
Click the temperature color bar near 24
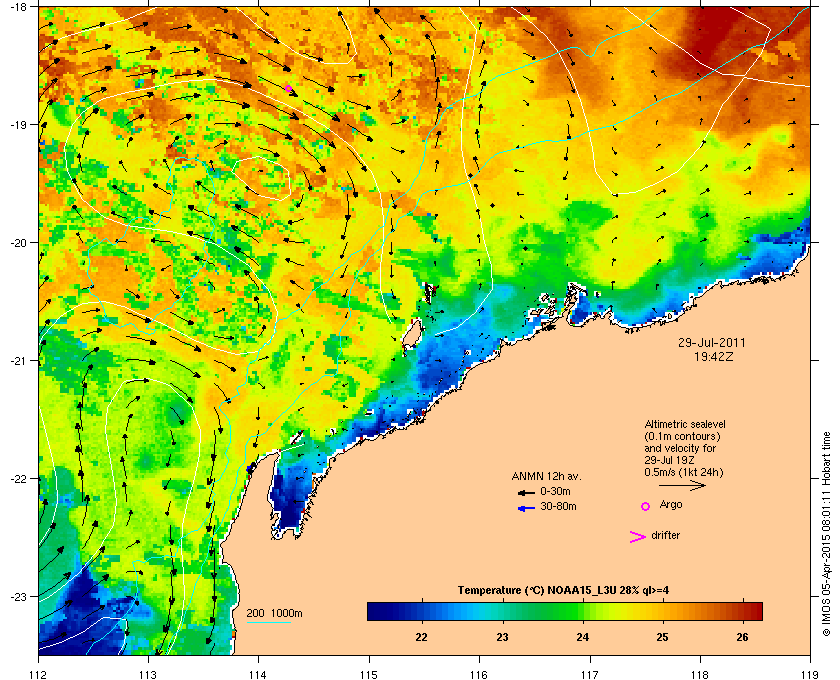(x=583, y=611)
